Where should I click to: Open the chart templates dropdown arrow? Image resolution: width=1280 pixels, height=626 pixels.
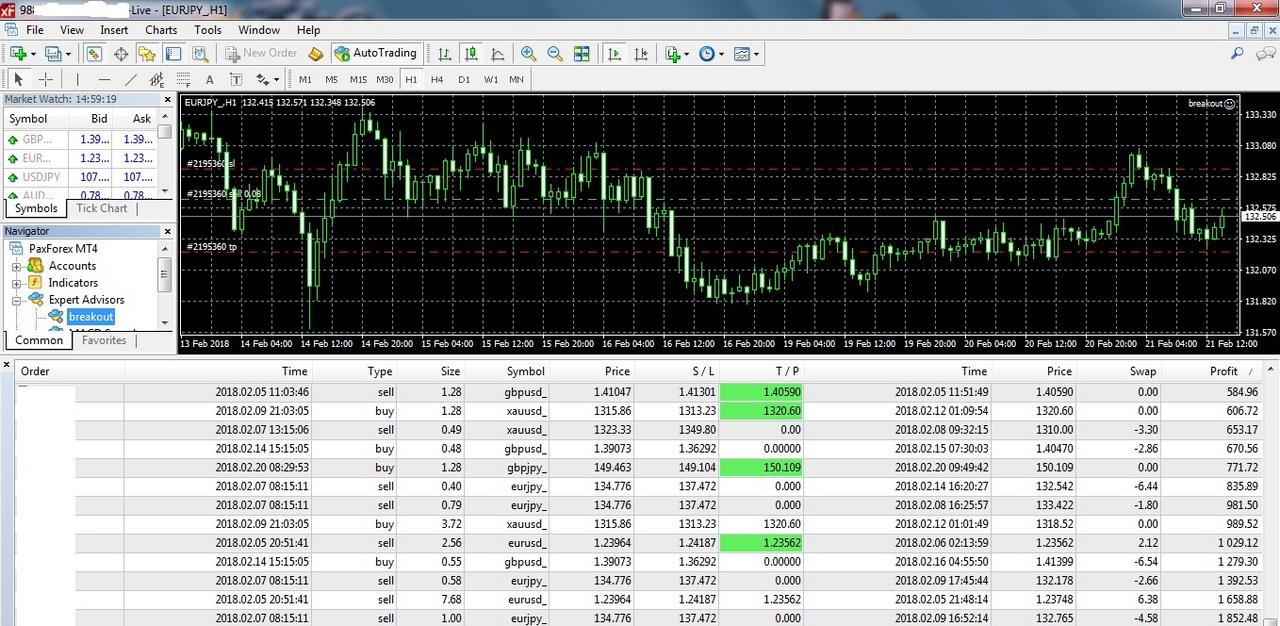756,54
